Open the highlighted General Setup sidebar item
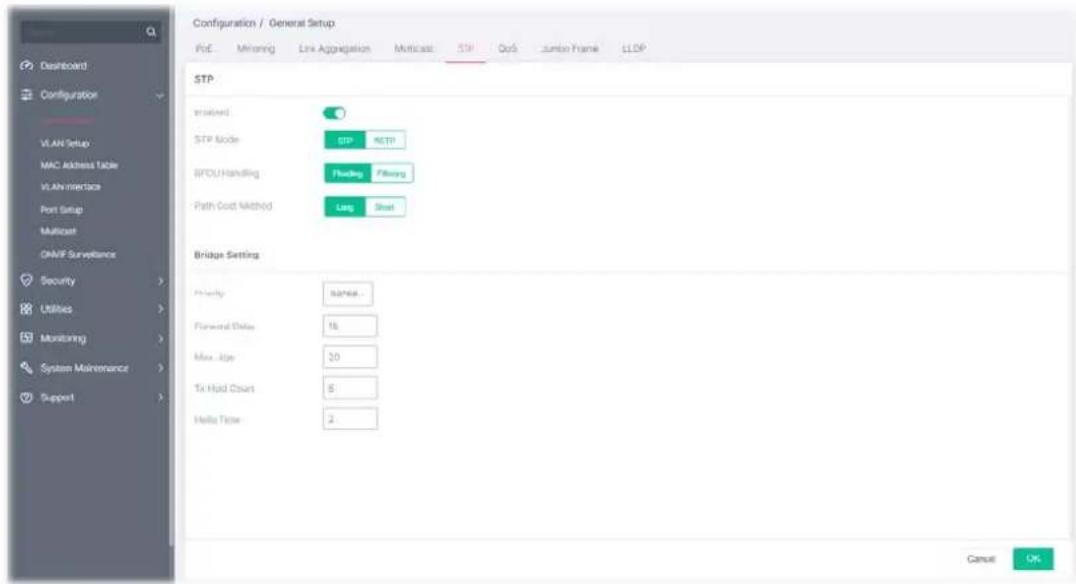The height and width of the screenshot is (584, 1076). [67, 121]
